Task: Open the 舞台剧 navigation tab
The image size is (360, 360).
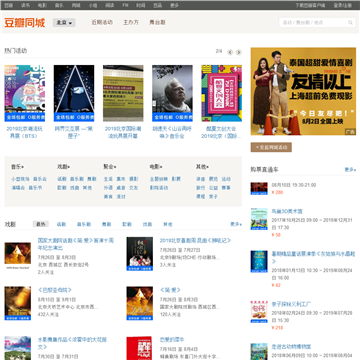Action: click(157, 22)
